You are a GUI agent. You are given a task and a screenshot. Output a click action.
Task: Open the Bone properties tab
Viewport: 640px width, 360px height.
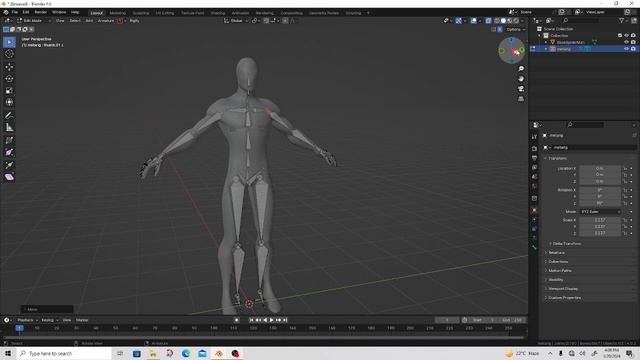point(534,247)
